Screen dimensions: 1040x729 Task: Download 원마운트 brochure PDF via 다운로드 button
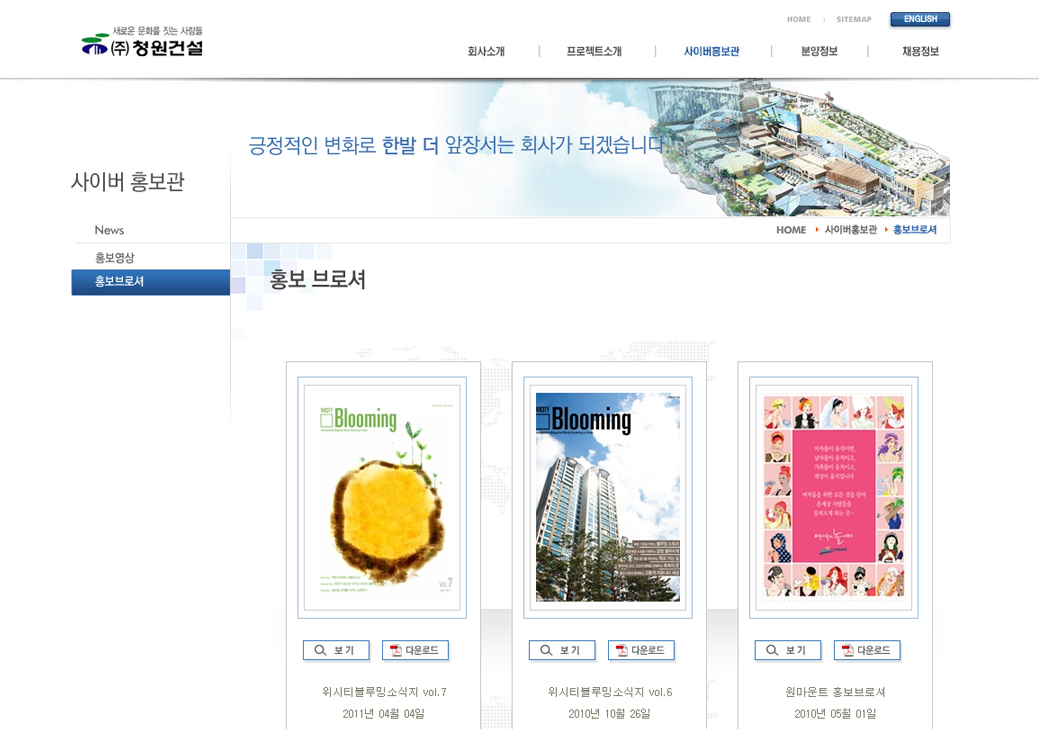coord(867,650)
